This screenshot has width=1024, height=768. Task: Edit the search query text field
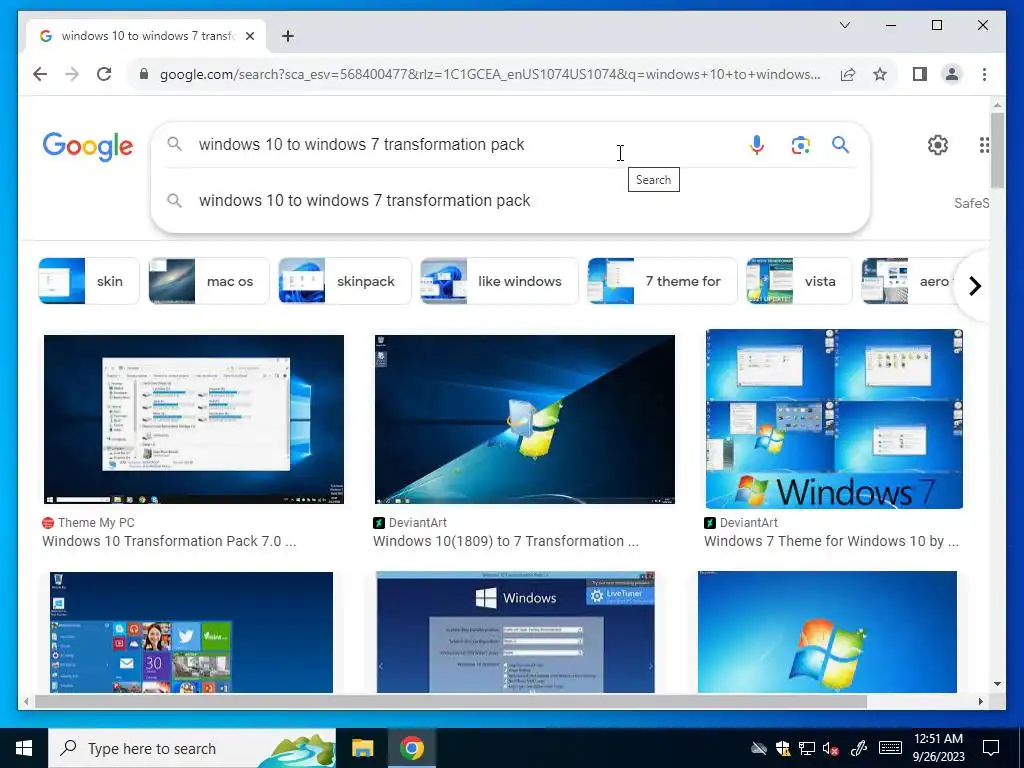[457, 144]
